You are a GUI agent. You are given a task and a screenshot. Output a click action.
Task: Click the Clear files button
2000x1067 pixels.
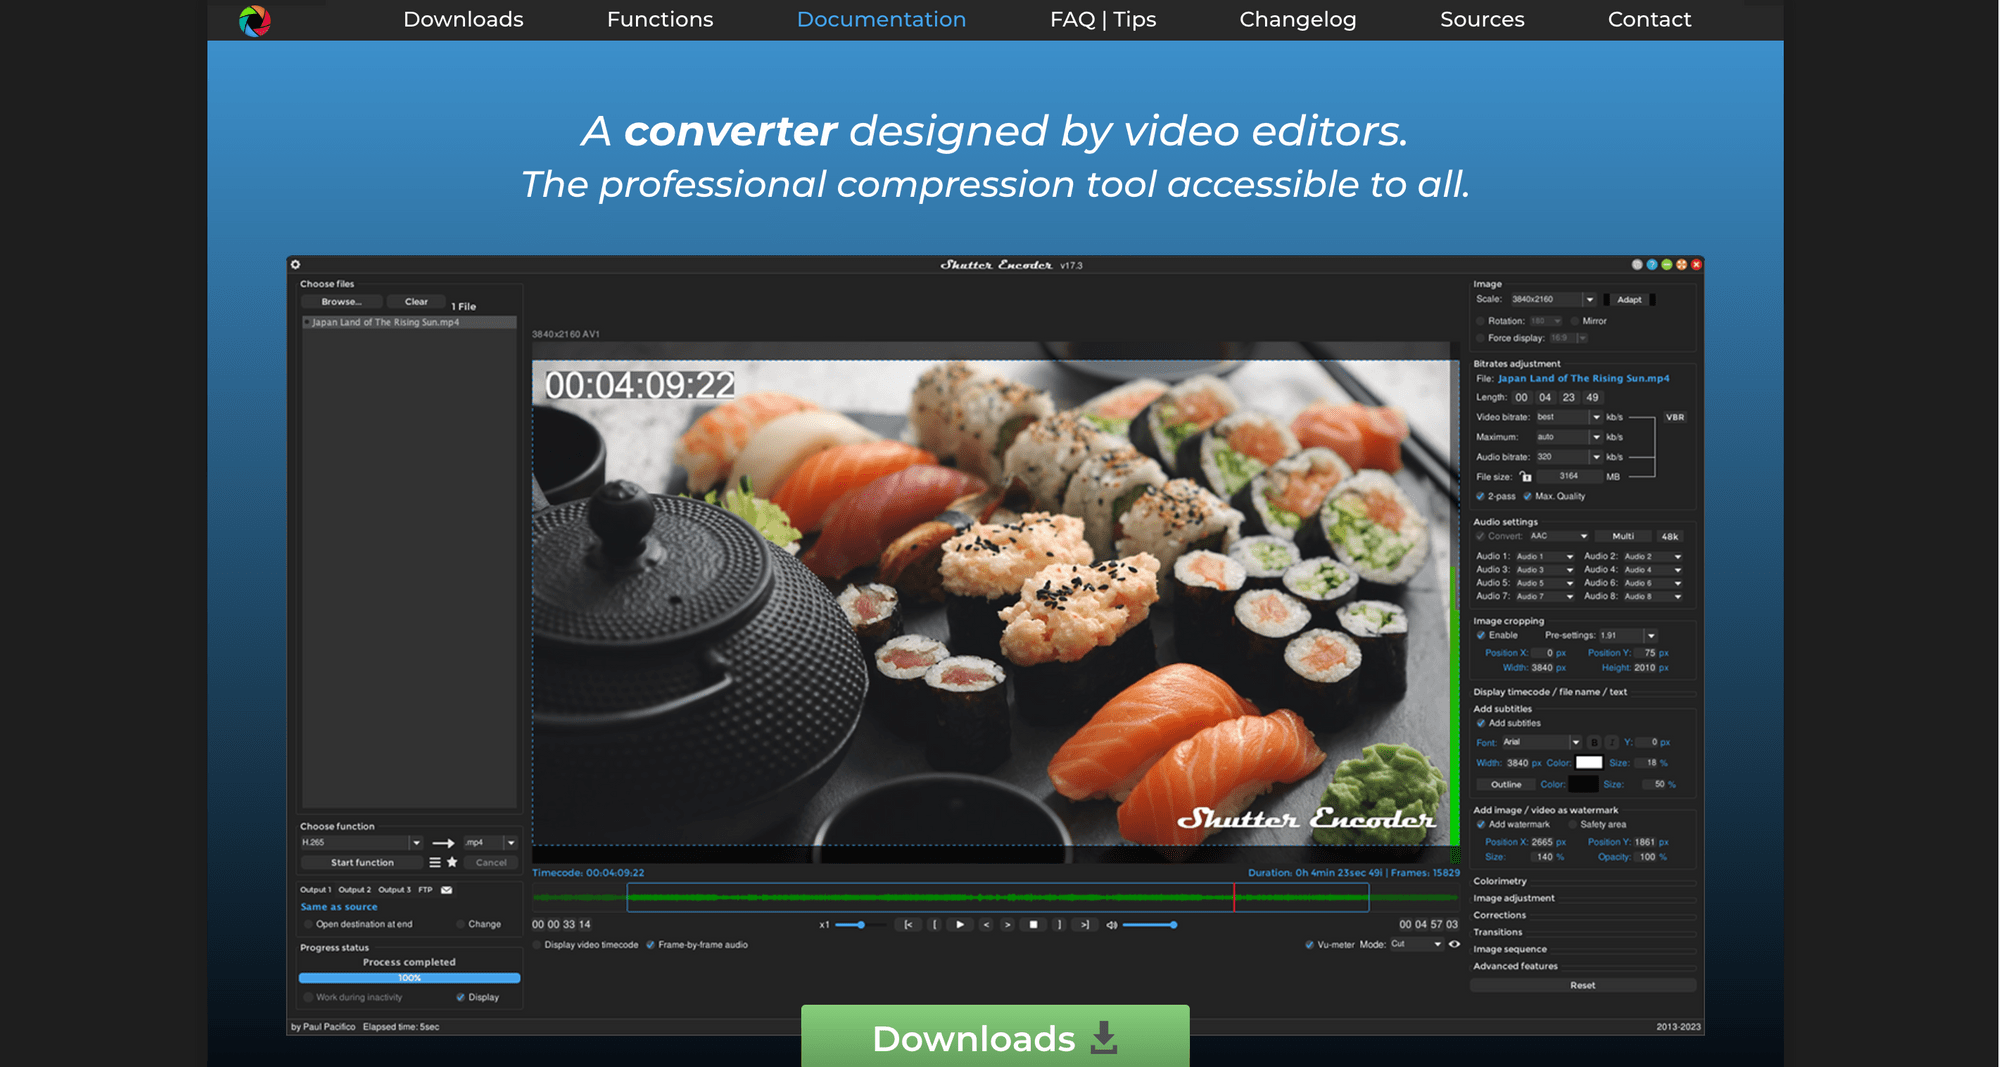(x=416, y=302)
